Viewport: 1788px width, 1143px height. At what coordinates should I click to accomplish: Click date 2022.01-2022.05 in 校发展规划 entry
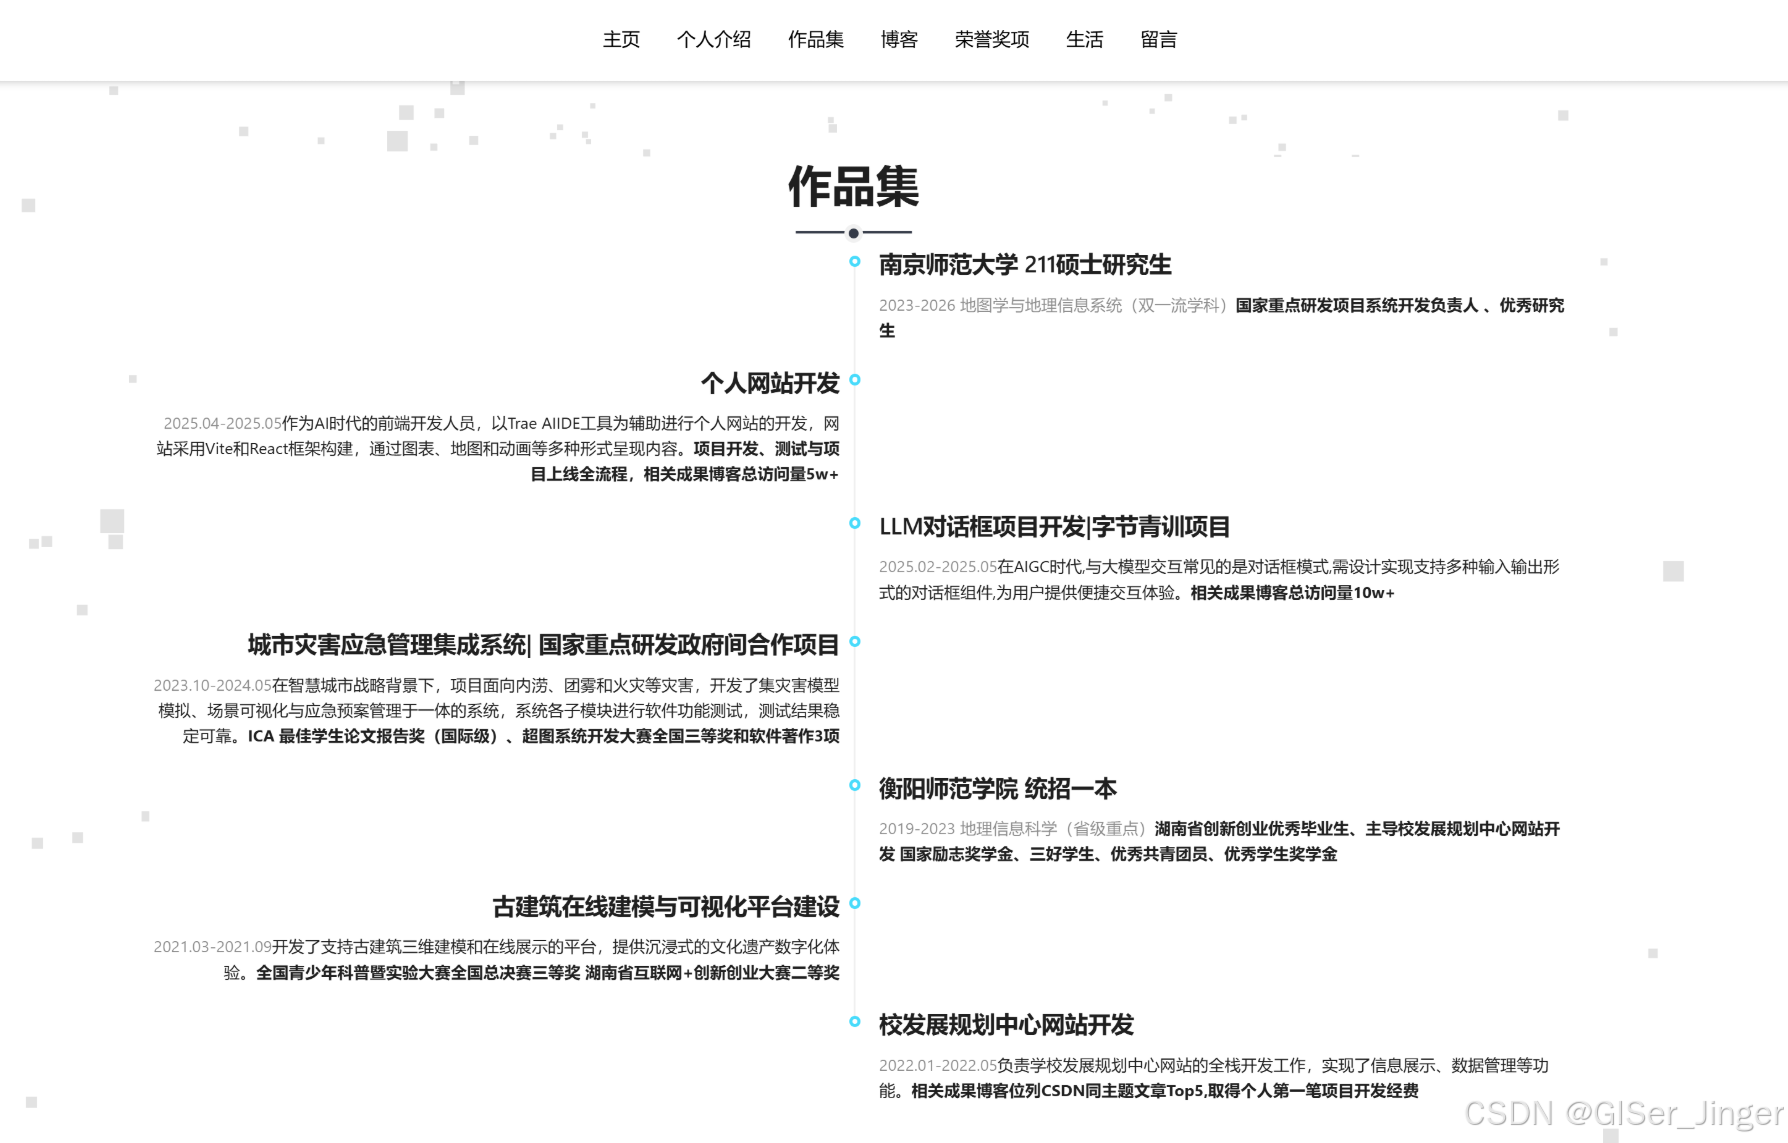938,1066
